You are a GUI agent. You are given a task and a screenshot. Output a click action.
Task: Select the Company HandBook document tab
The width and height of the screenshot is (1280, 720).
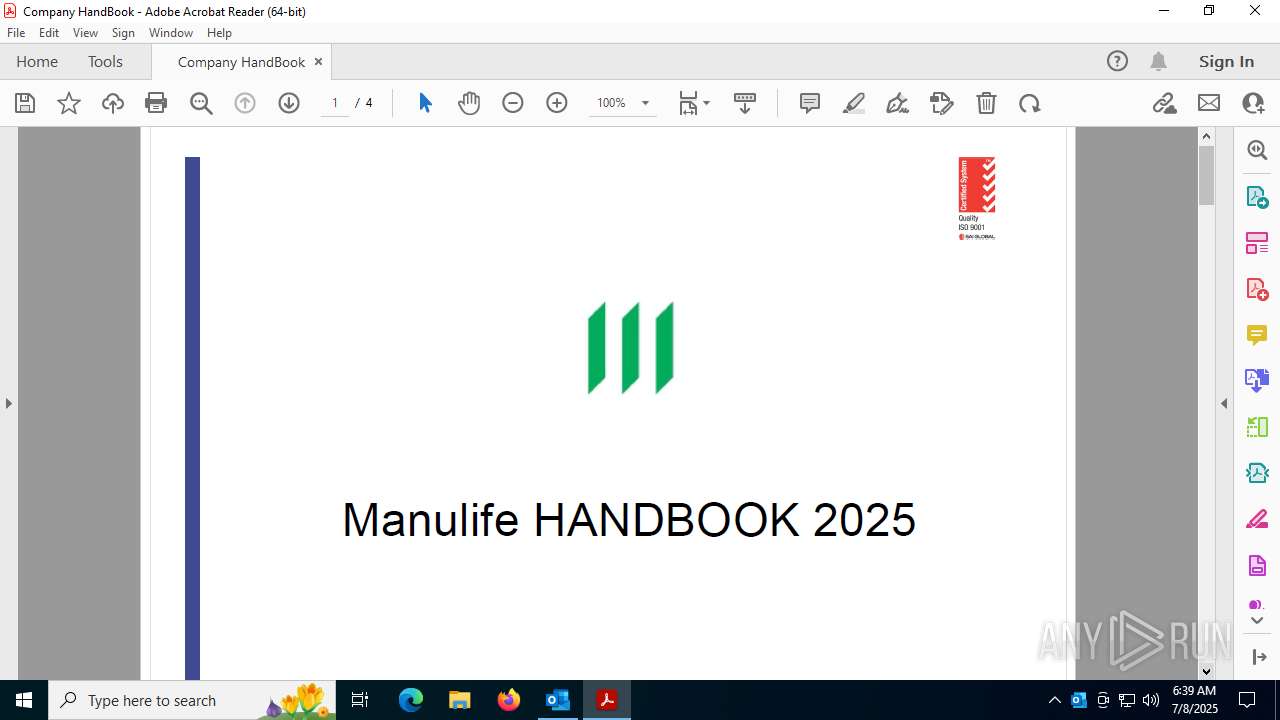241,62
